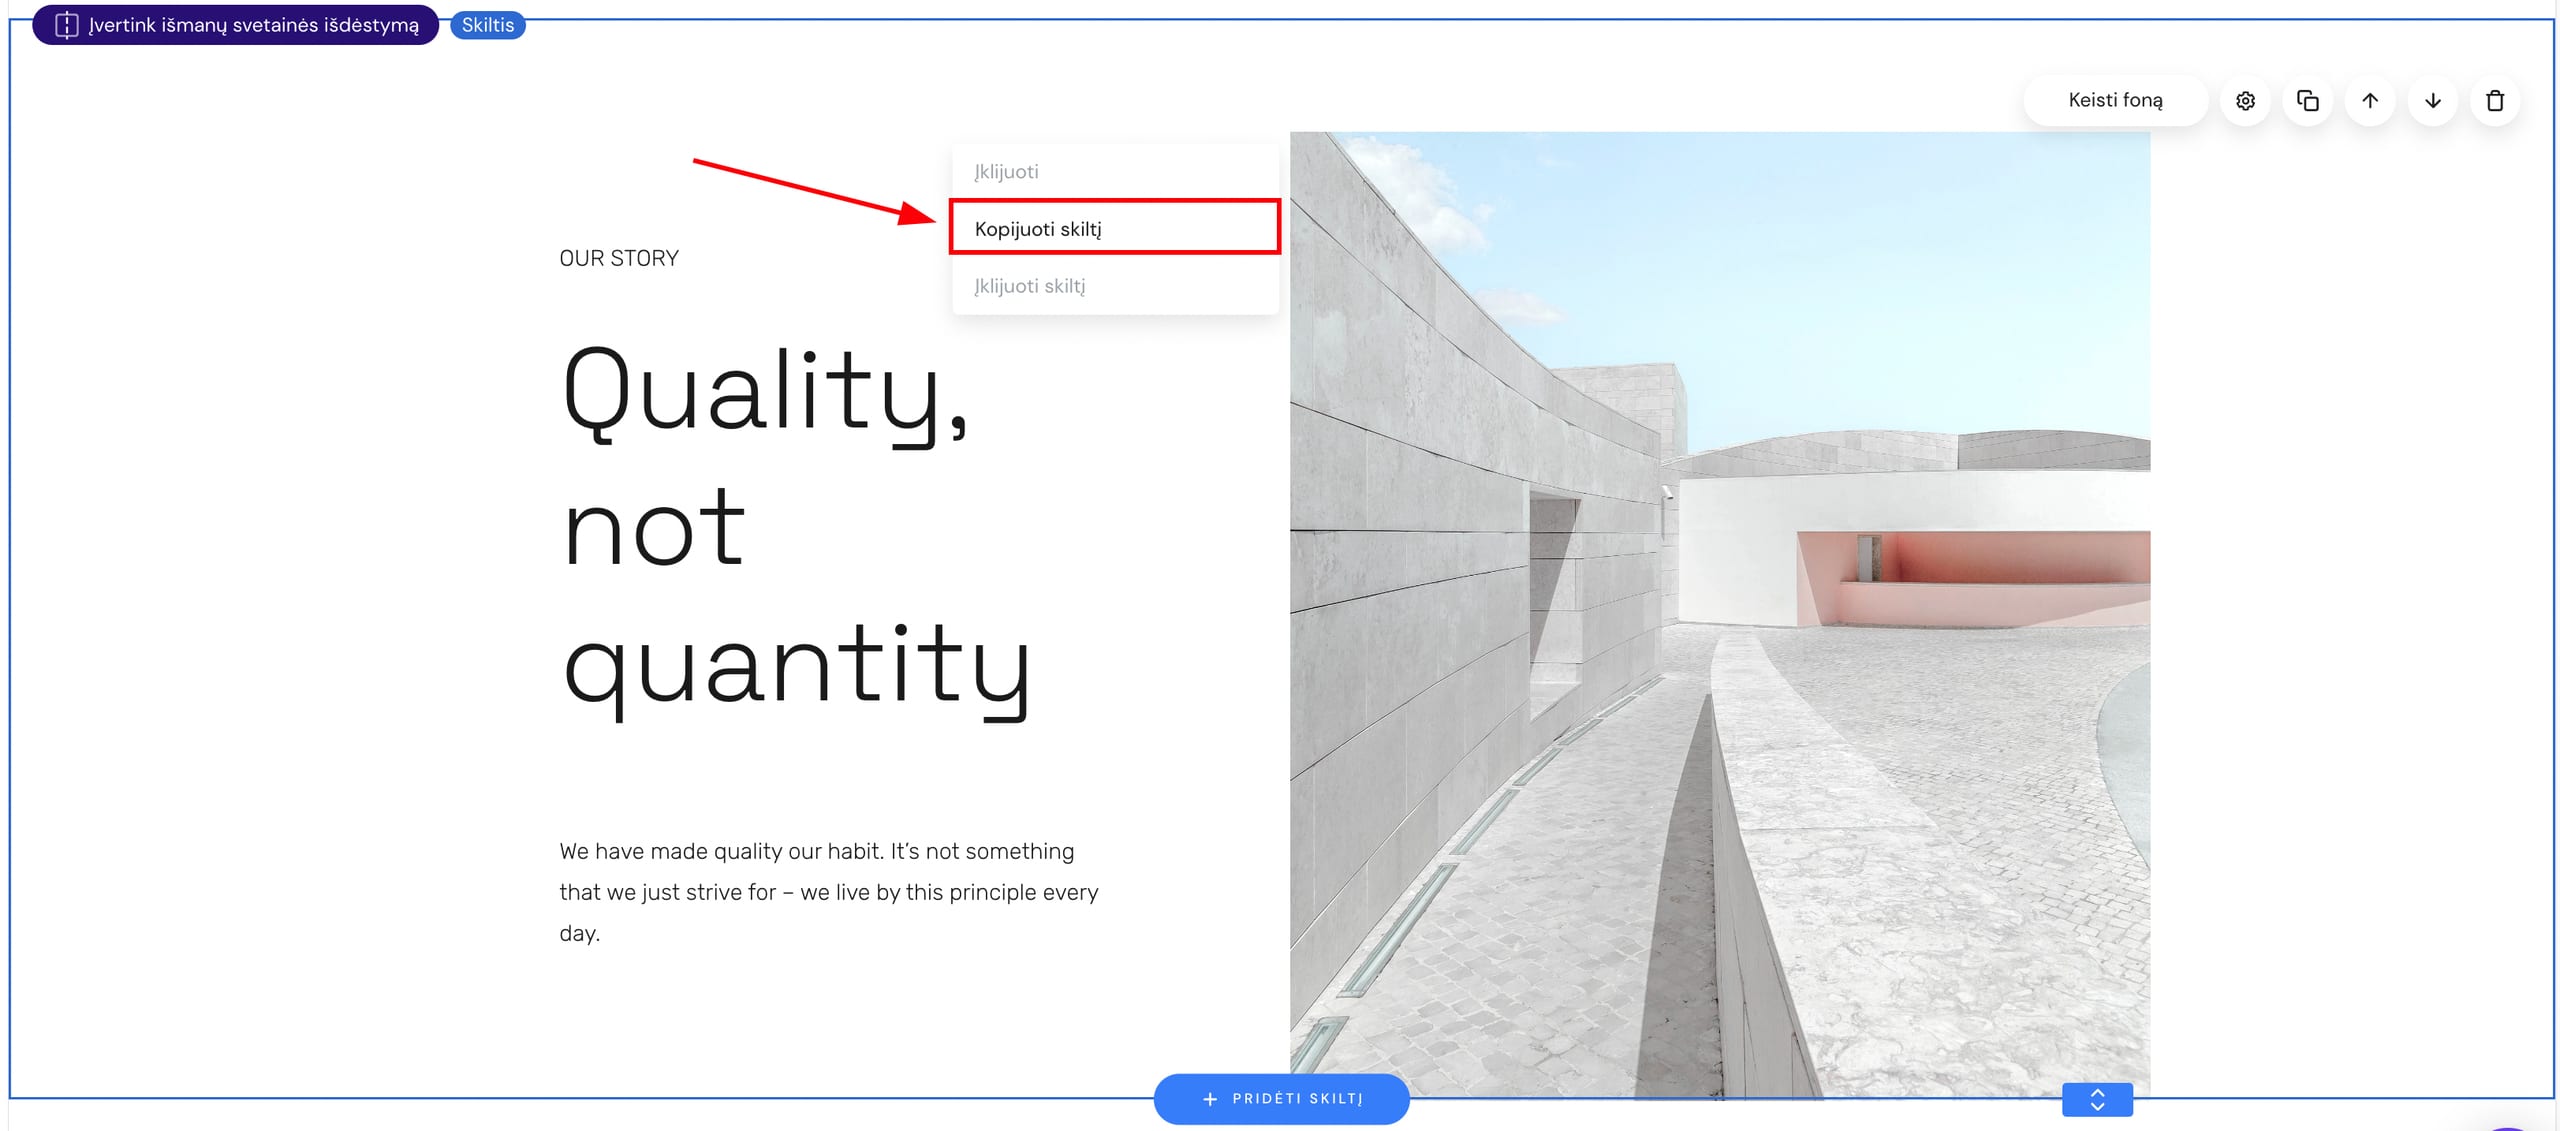Screen dimensions: 2560x1131
Task: Move section down with arrow icon
Action: (2432, 101)
